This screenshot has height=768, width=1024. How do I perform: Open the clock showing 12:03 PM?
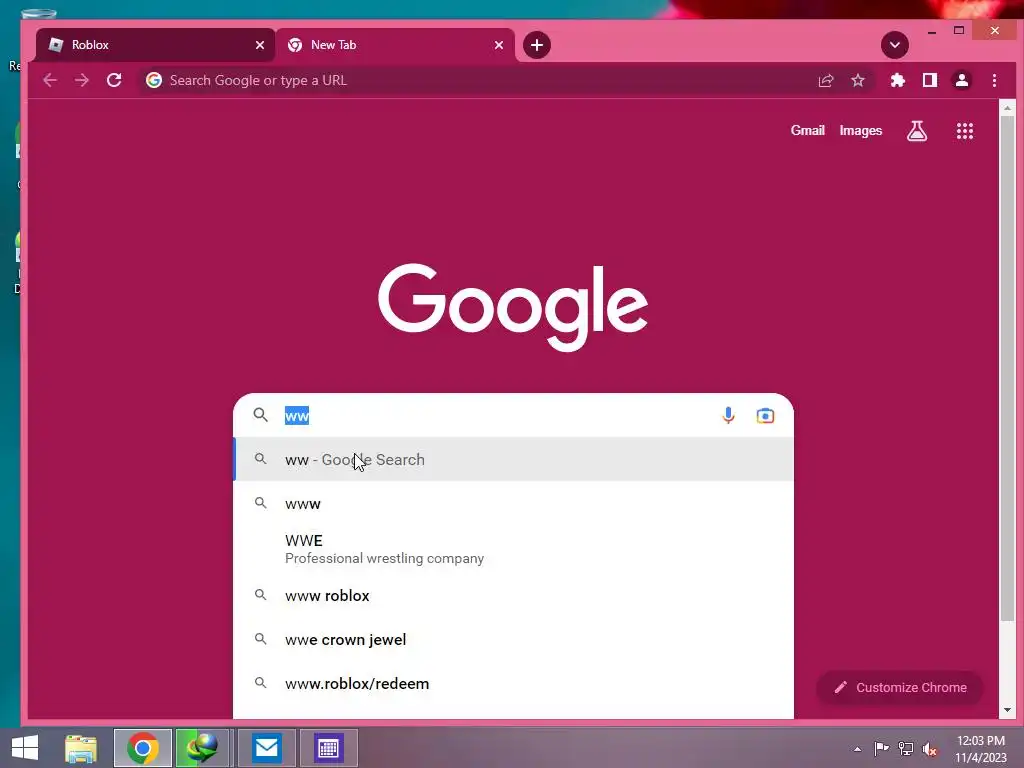981,749
